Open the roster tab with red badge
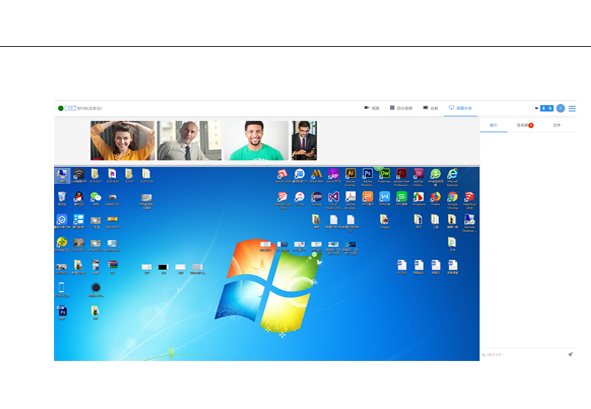This screenshot has height=409, width=591. 525,125
